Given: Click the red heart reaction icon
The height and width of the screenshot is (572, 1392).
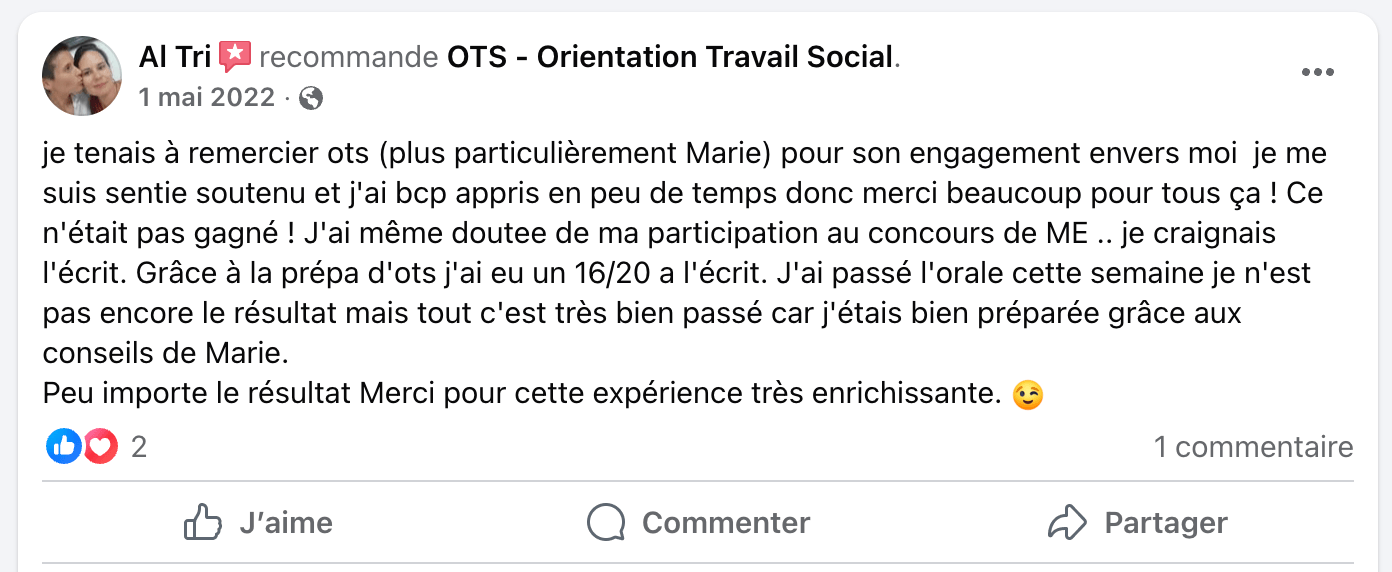Looking at the screenshot, I should pos(100,446).
